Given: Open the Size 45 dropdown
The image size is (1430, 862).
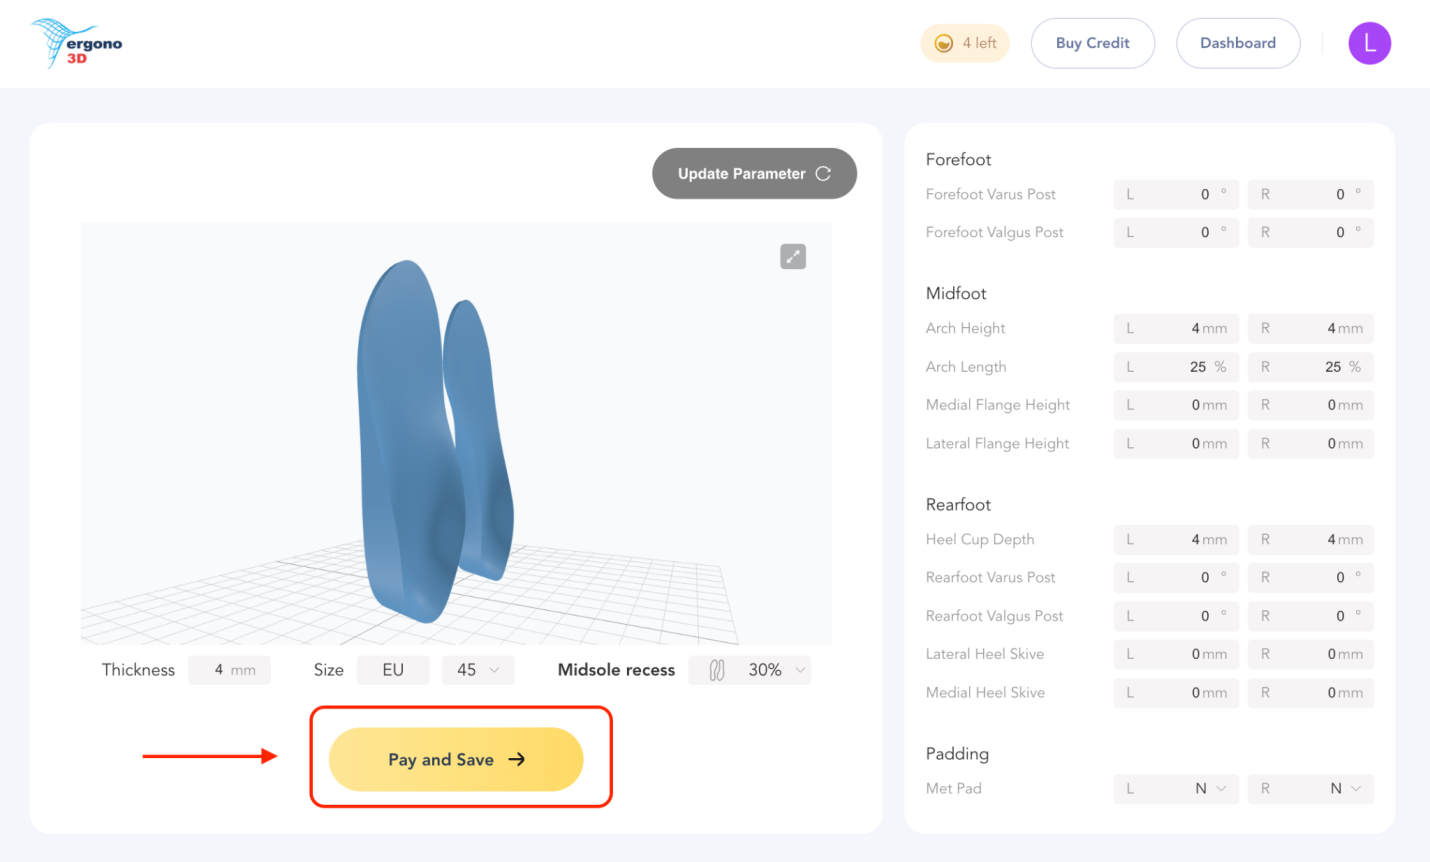Looking at the screenshot, I should pos(478,669).
